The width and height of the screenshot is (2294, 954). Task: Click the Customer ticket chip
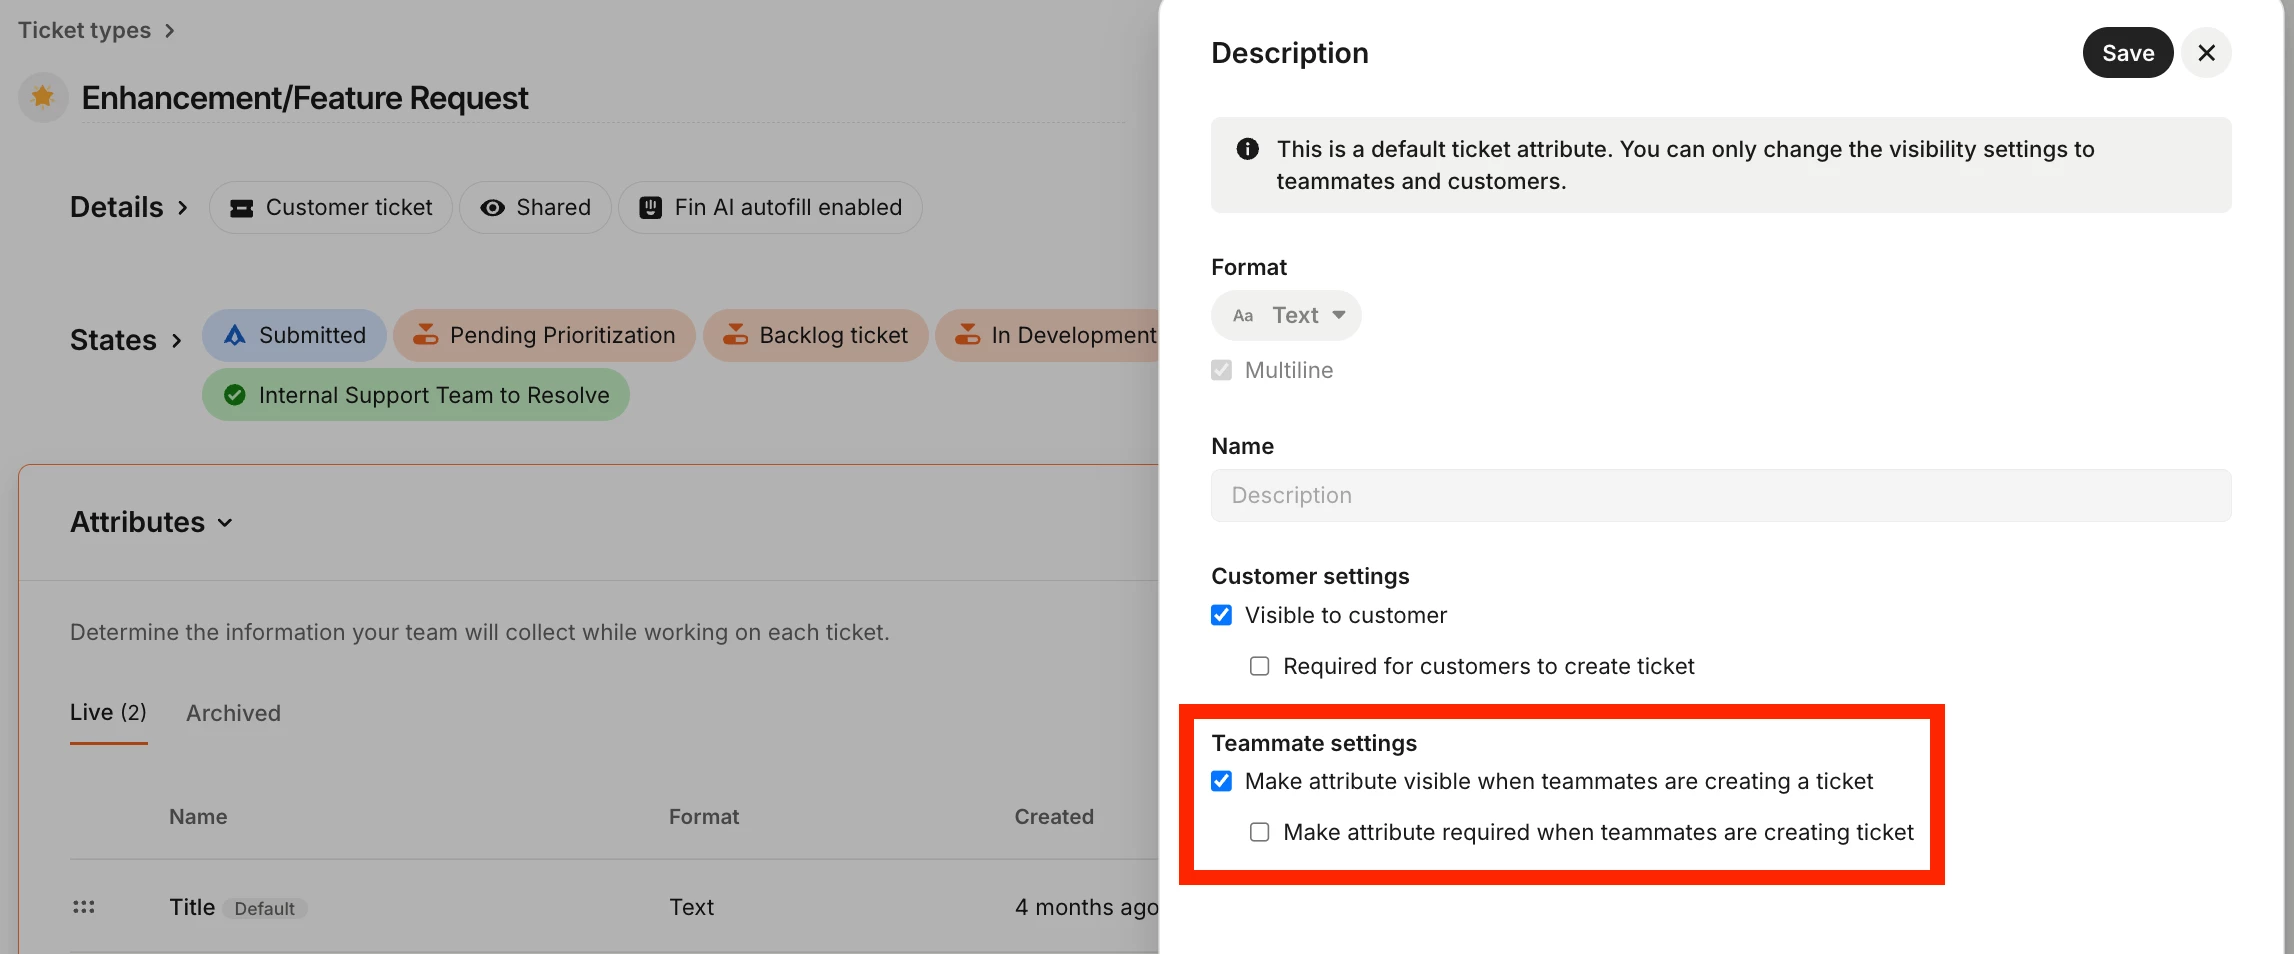[x=331, y=207]
